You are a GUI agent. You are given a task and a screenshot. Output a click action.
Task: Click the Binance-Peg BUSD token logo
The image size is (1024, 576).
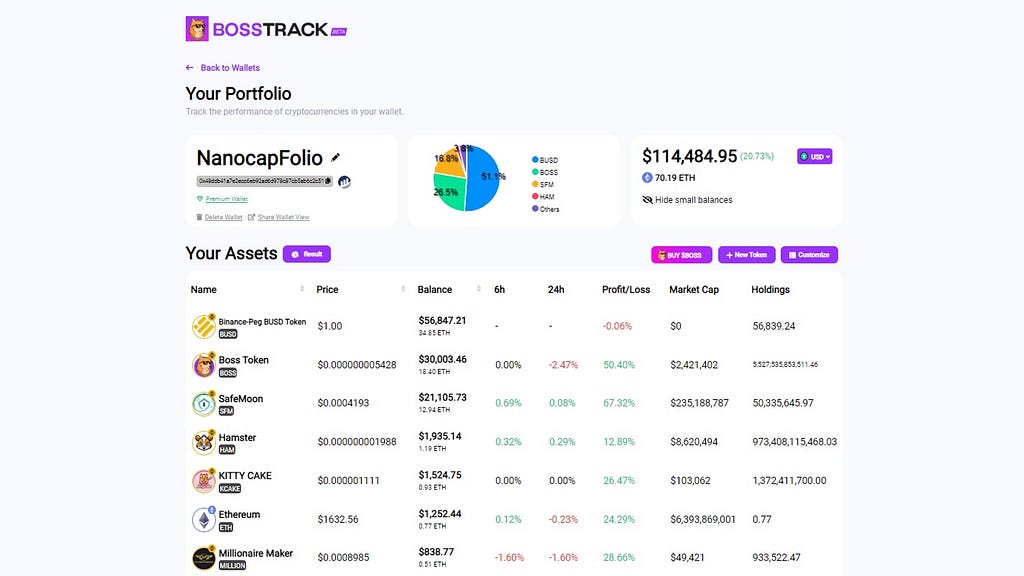[x=204, y=326]
